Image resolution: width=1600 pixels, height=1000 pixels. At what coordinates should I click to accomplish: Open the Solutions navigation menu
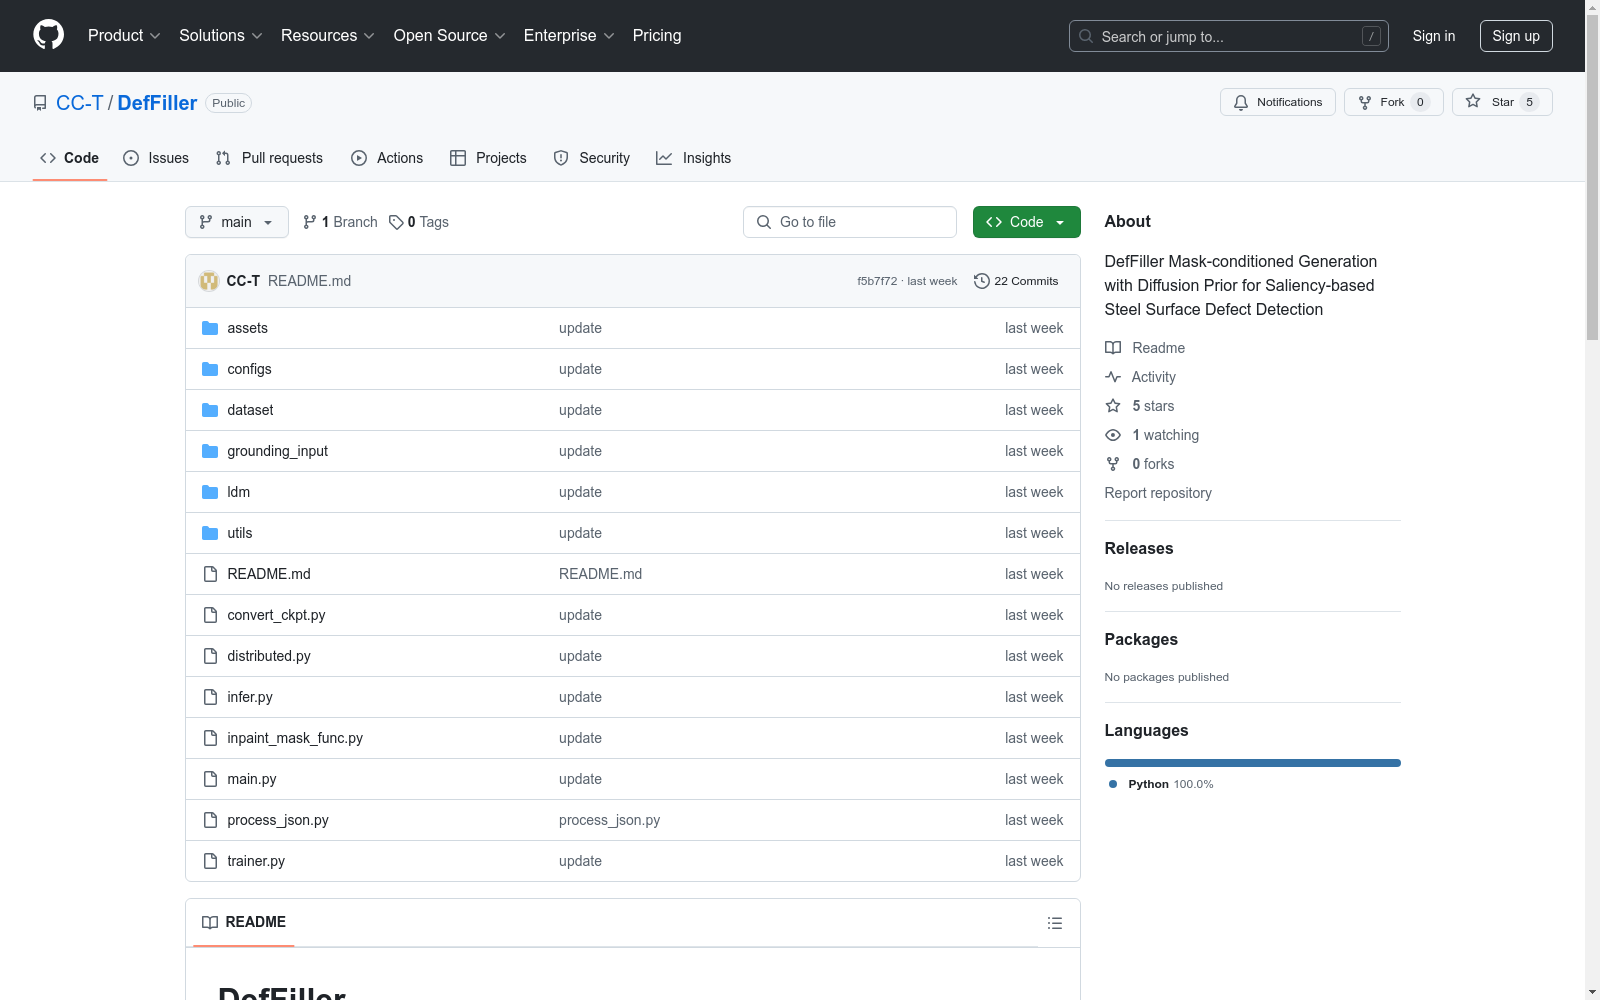220,36
